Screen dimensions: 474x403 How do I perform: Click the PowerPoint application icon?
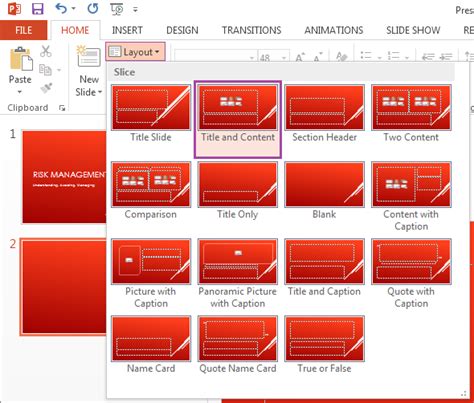click(14, 8)
